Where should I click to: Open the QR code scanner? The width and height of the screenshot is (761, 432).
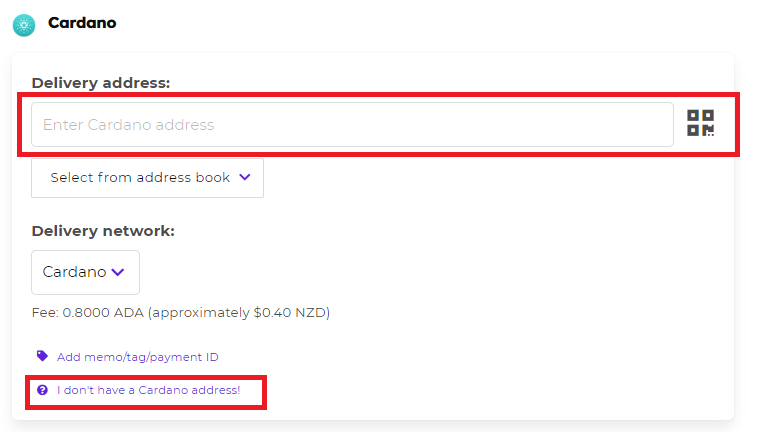(x=700, y=124)
